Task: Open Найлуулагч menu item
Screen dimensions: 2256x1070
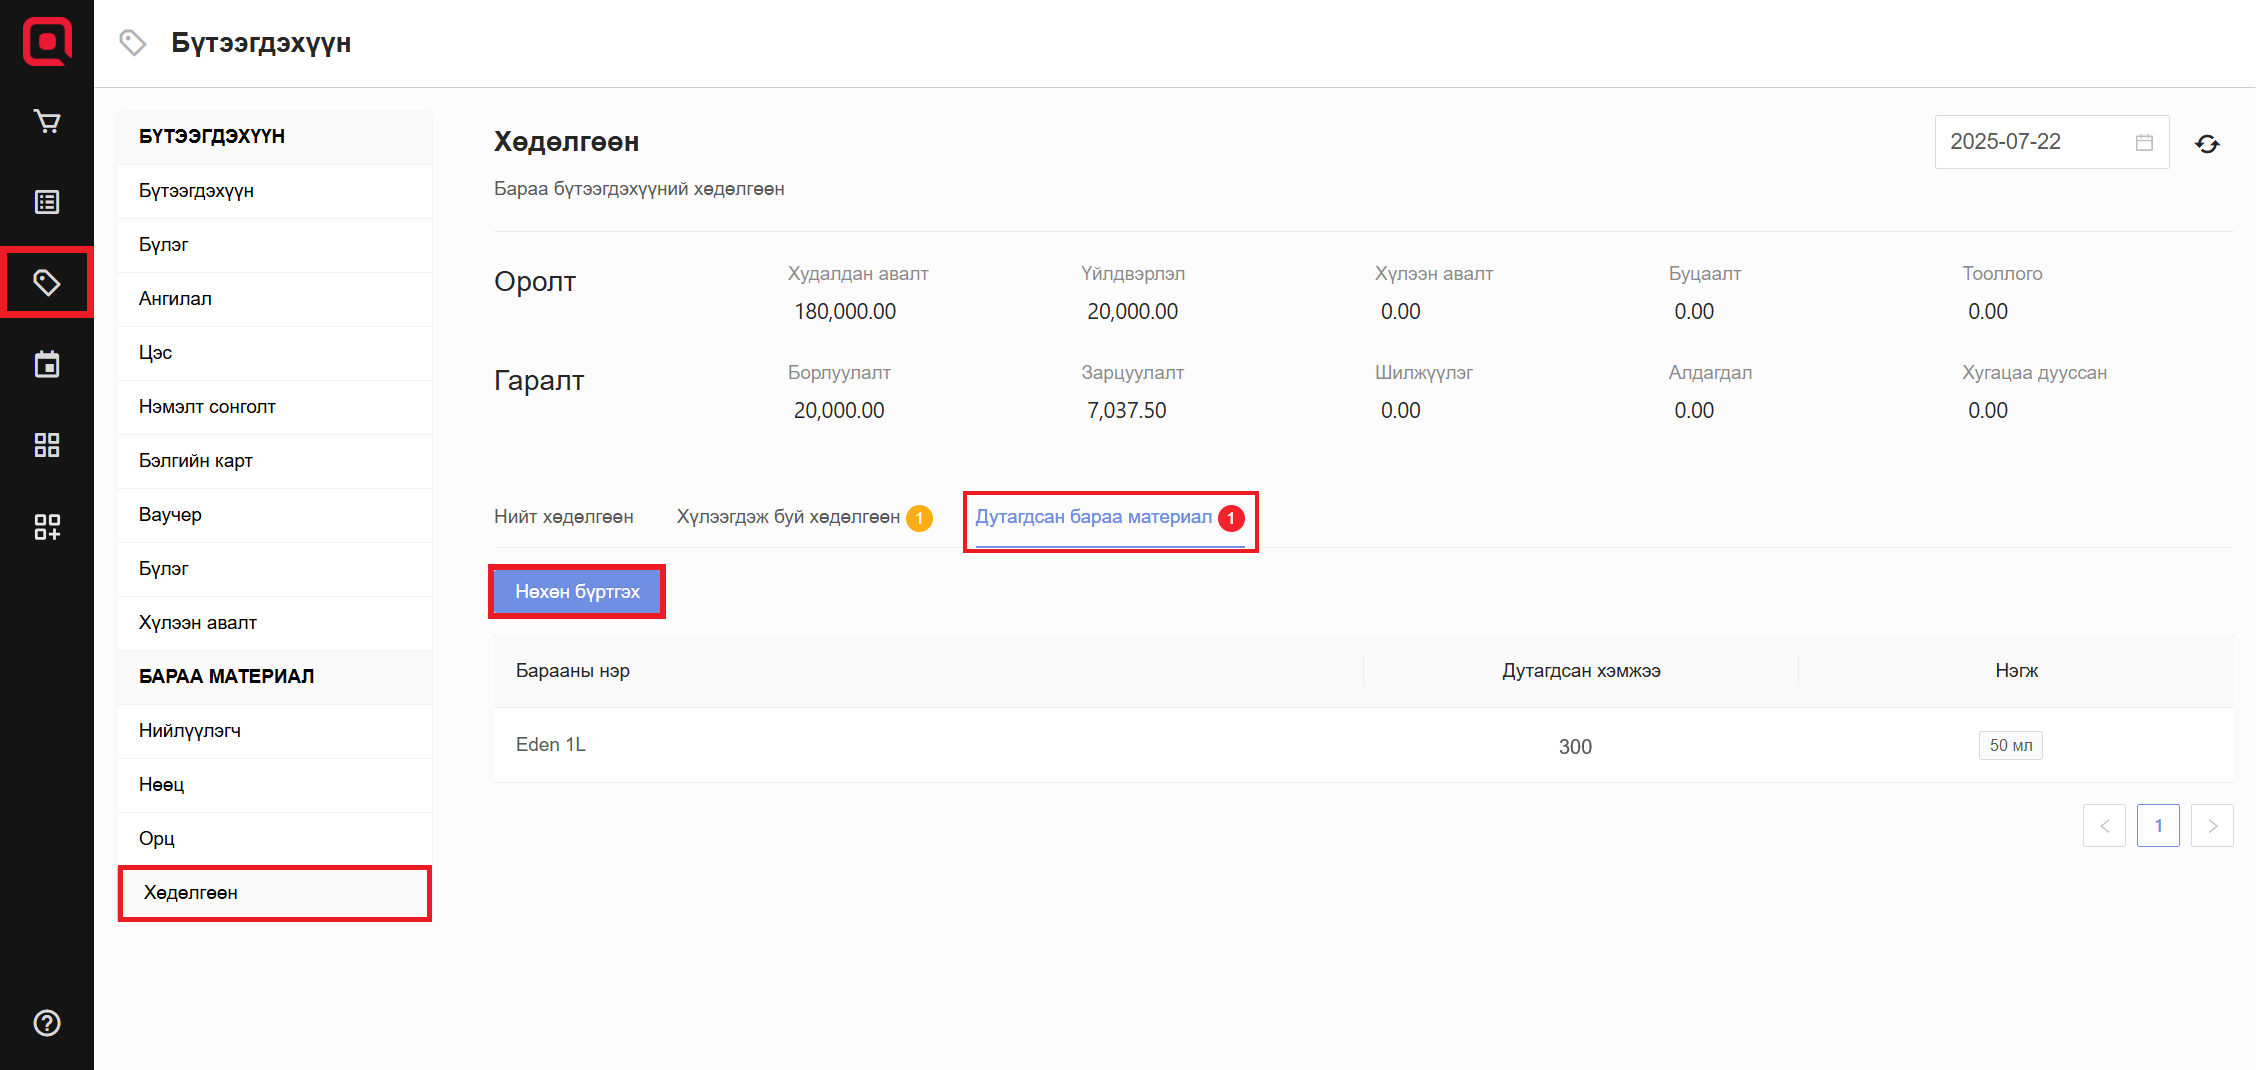Action: 190,731
